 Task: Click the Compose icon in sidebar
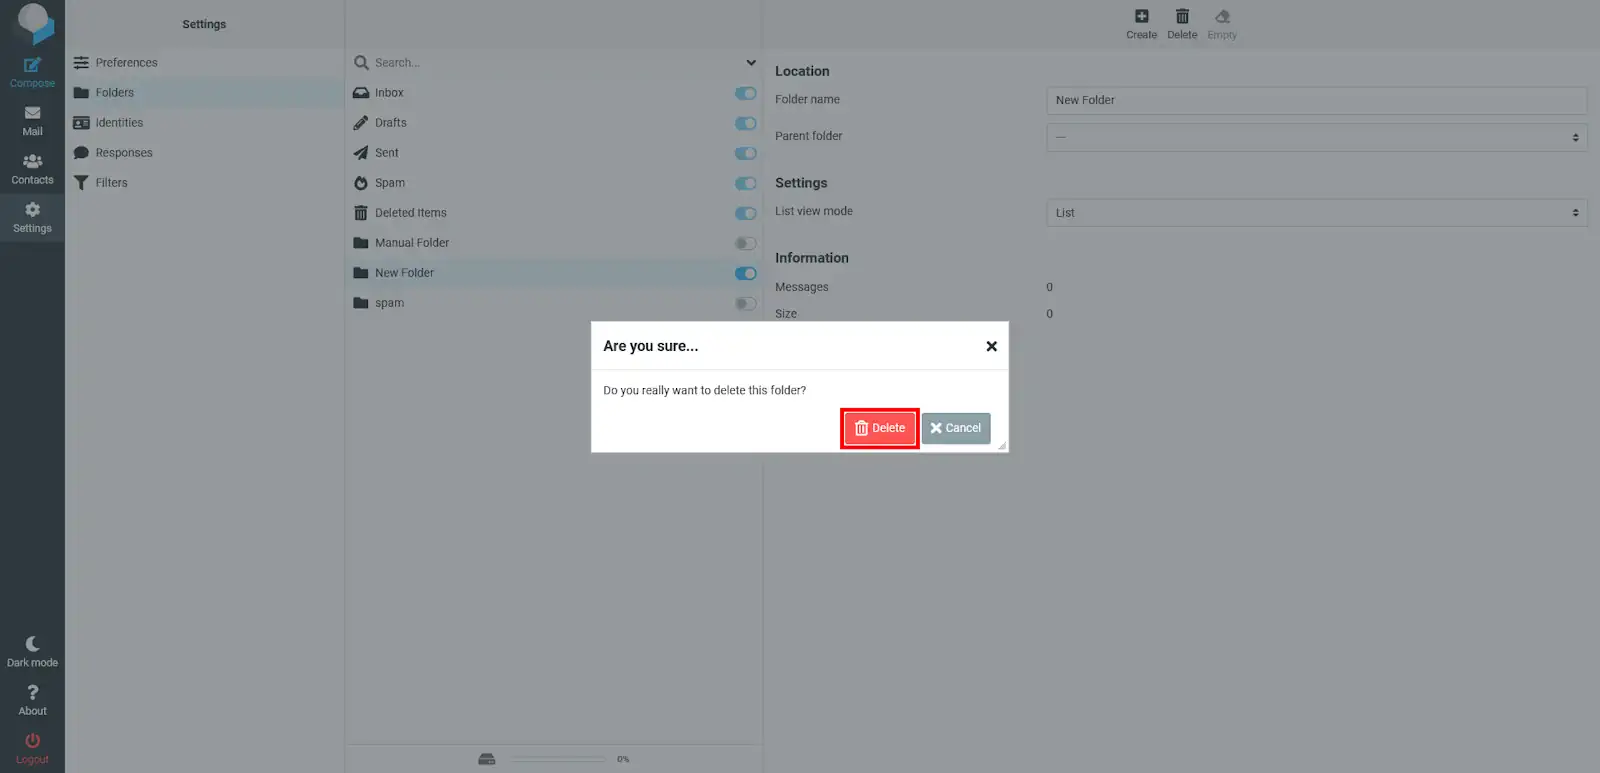(32, 66)
